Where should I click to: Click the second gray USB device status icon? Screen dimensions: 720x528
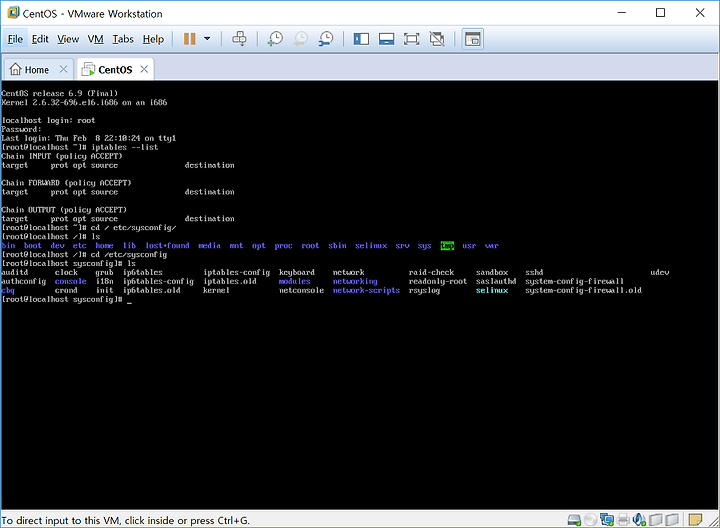pos(672,520)
